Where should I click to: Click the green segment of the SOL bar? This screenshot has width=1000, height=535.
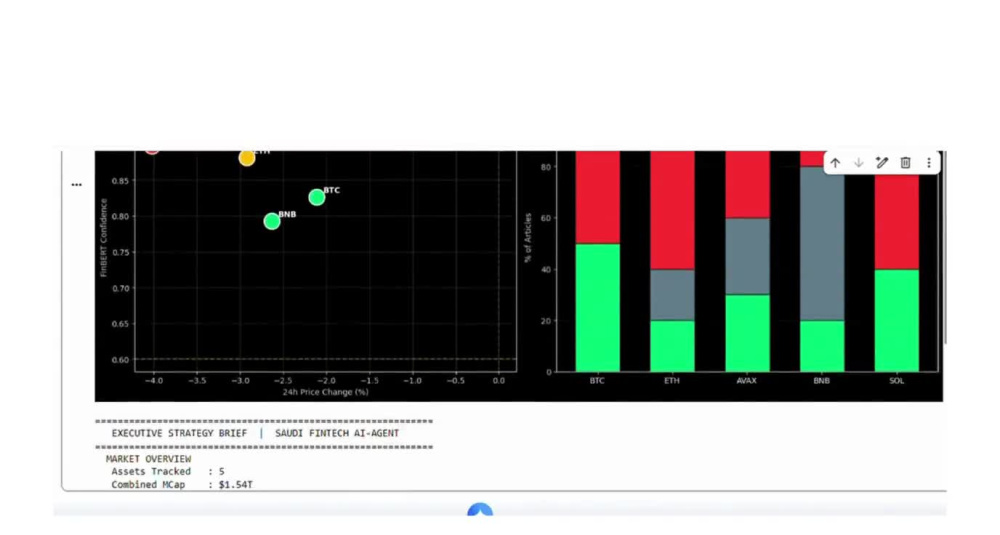click(897, 320)
